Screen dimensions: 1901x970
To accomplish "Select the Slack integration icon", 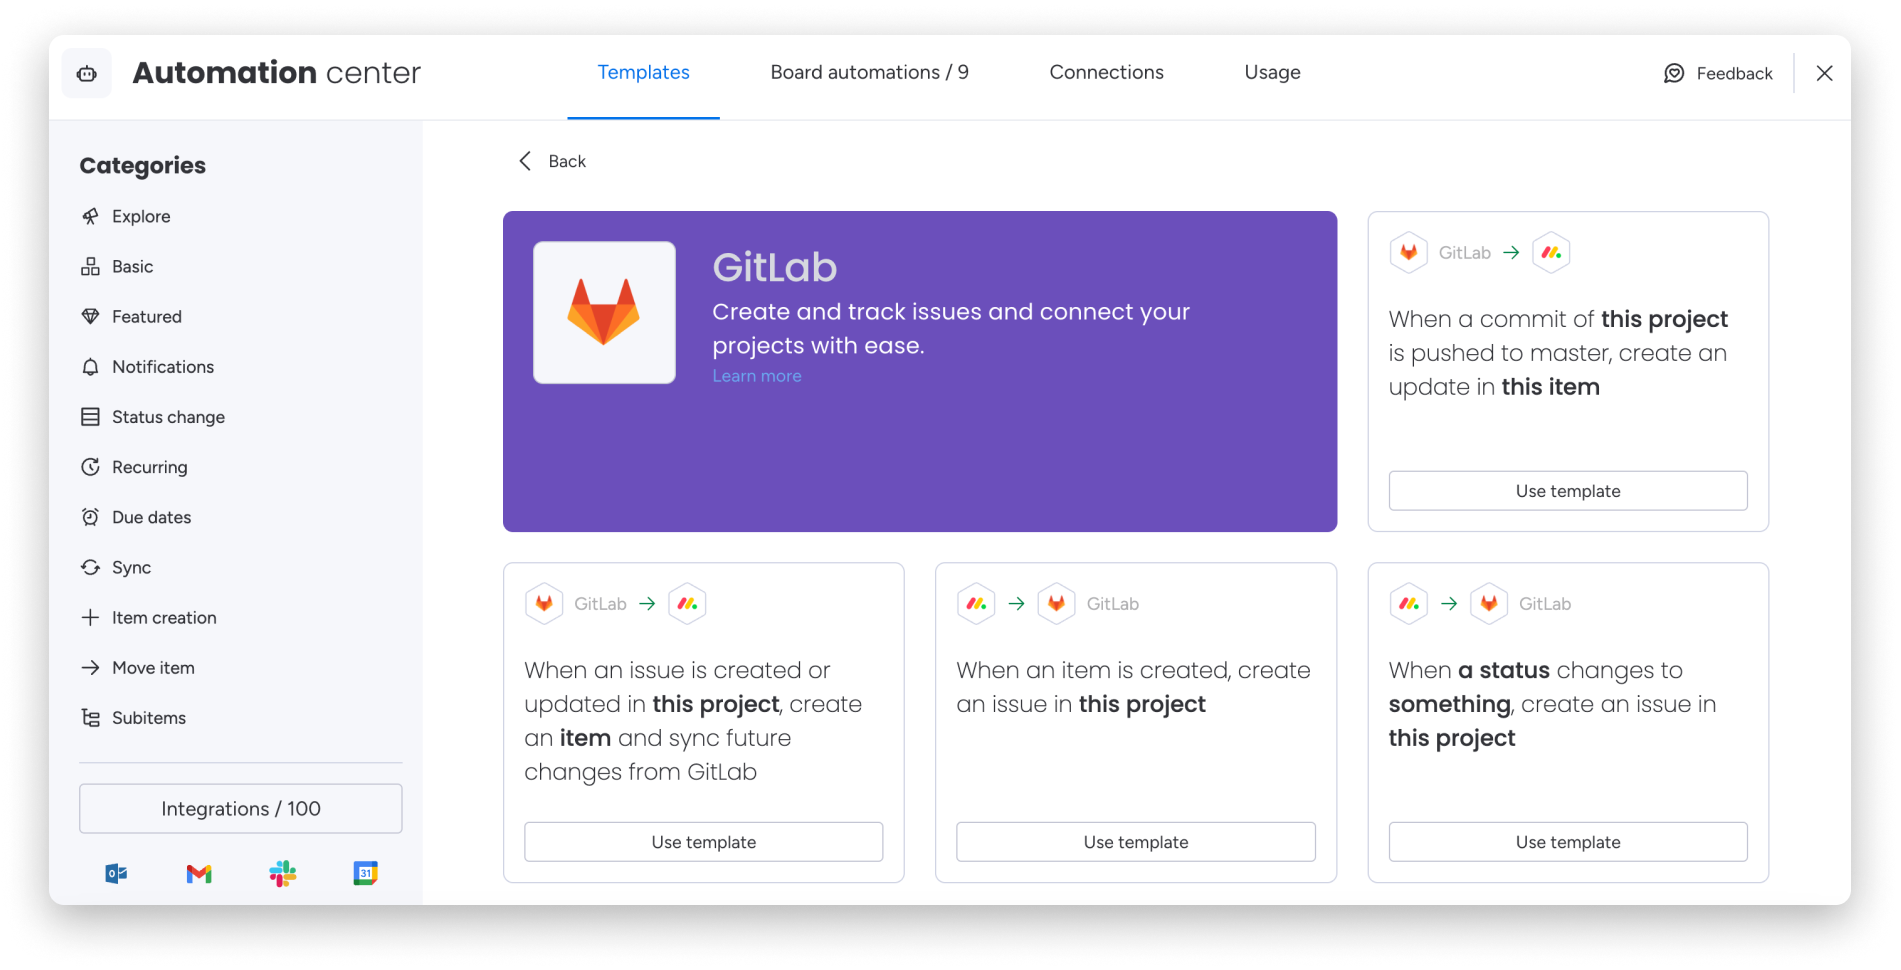I will tap(283, 873).
